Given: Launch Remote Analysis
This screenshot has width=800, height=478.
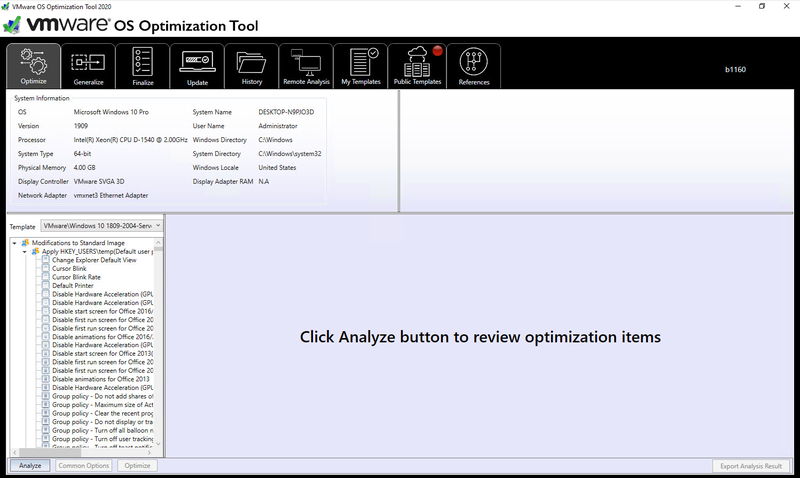Looking at the screenshot, I should point(306,66).
